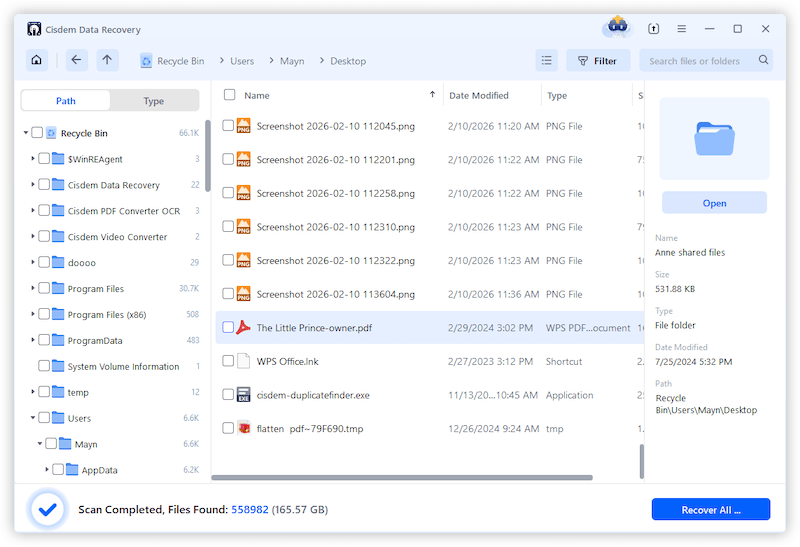800x547 pixels.
Task: Click the Recycle Bin breadcrumb text
Action: pyautogui.click(x=181, y=61)
